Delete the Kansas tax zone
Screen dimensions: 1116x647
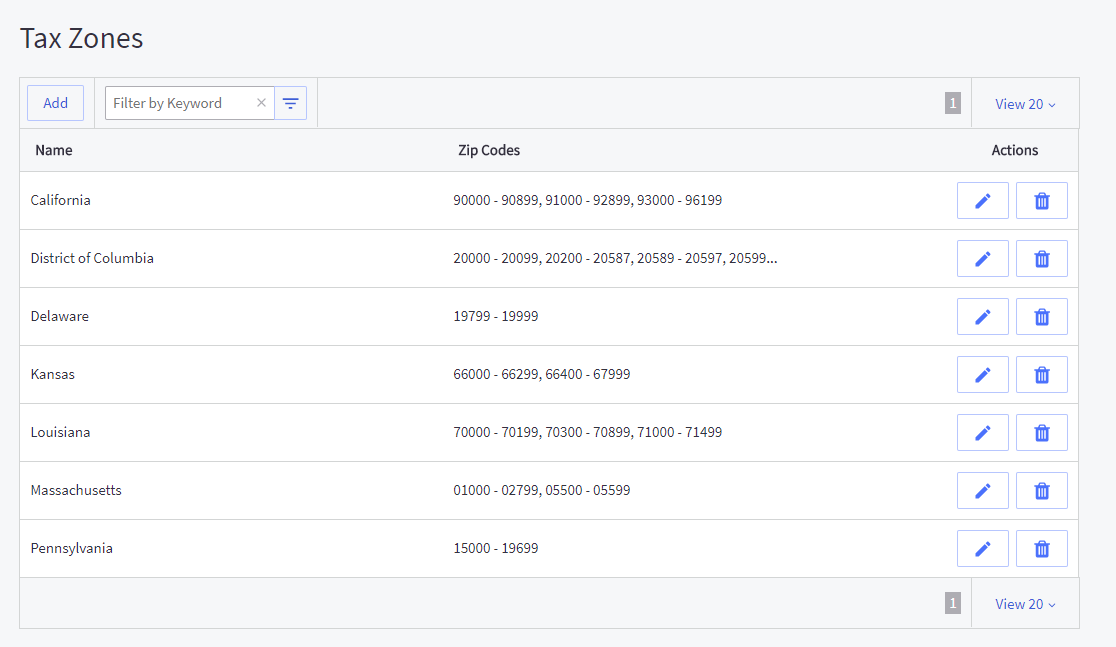[1041, 374]
